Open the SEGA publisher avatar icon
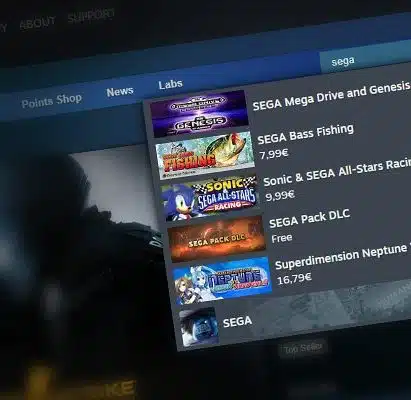 pyautogui.click(x=199, y=327)
